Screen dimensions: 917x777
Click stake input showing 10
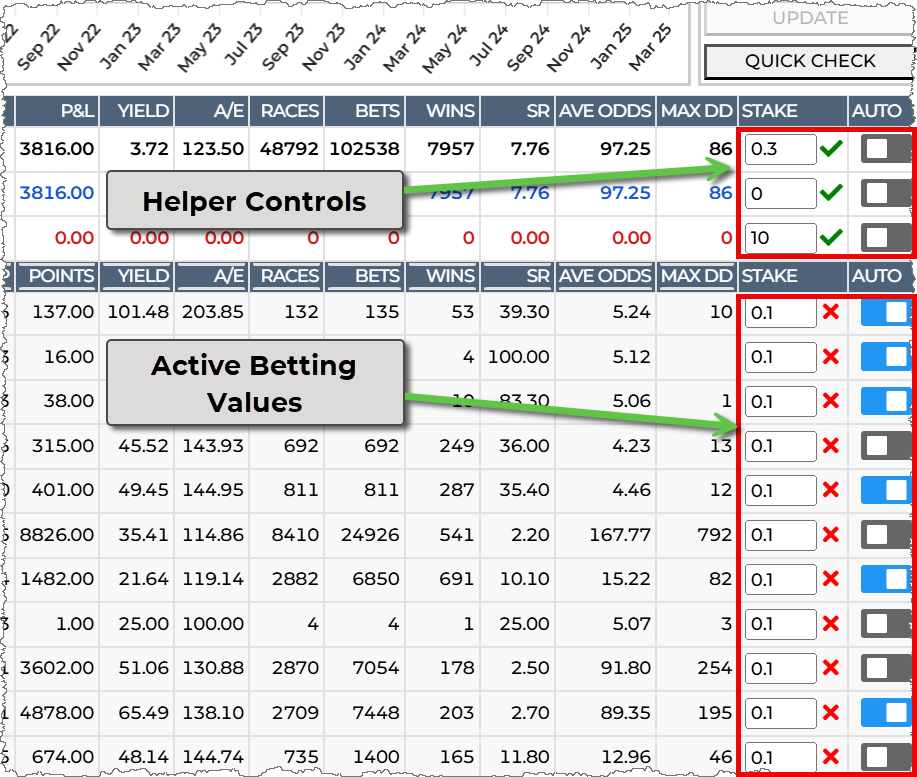pyautogui.click(x=781, y=238)
